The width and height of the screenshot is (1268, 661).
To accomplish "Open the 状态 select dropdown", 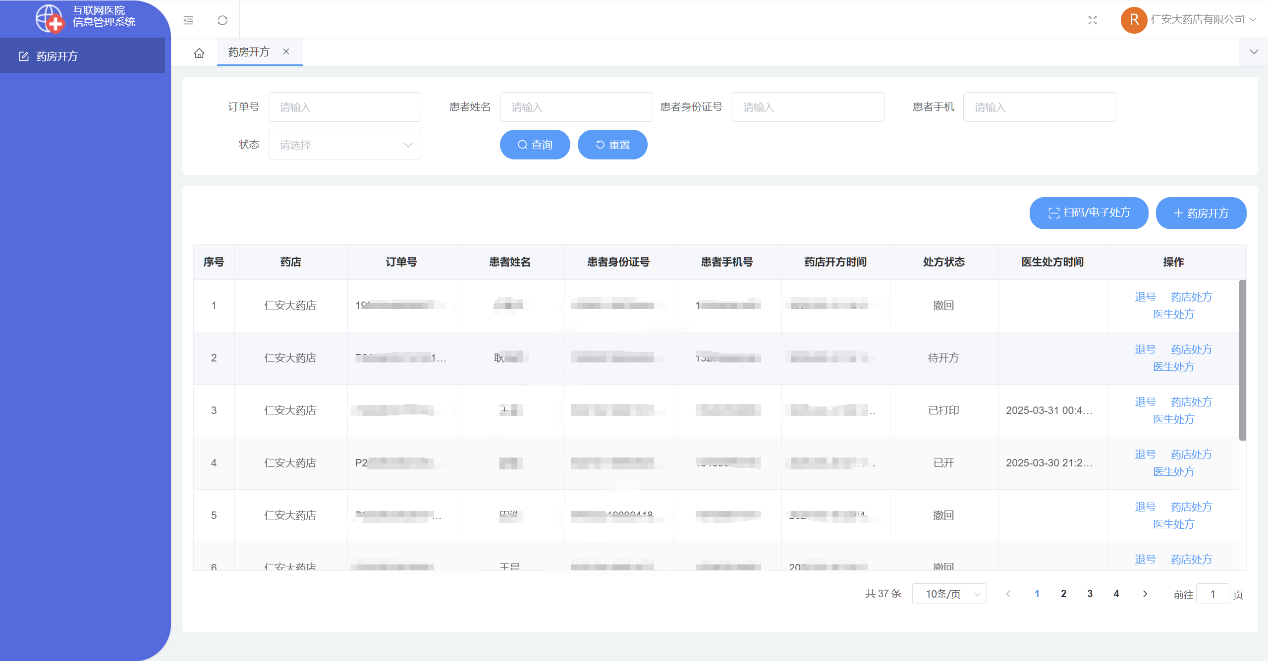I will (x=344, y=145).
